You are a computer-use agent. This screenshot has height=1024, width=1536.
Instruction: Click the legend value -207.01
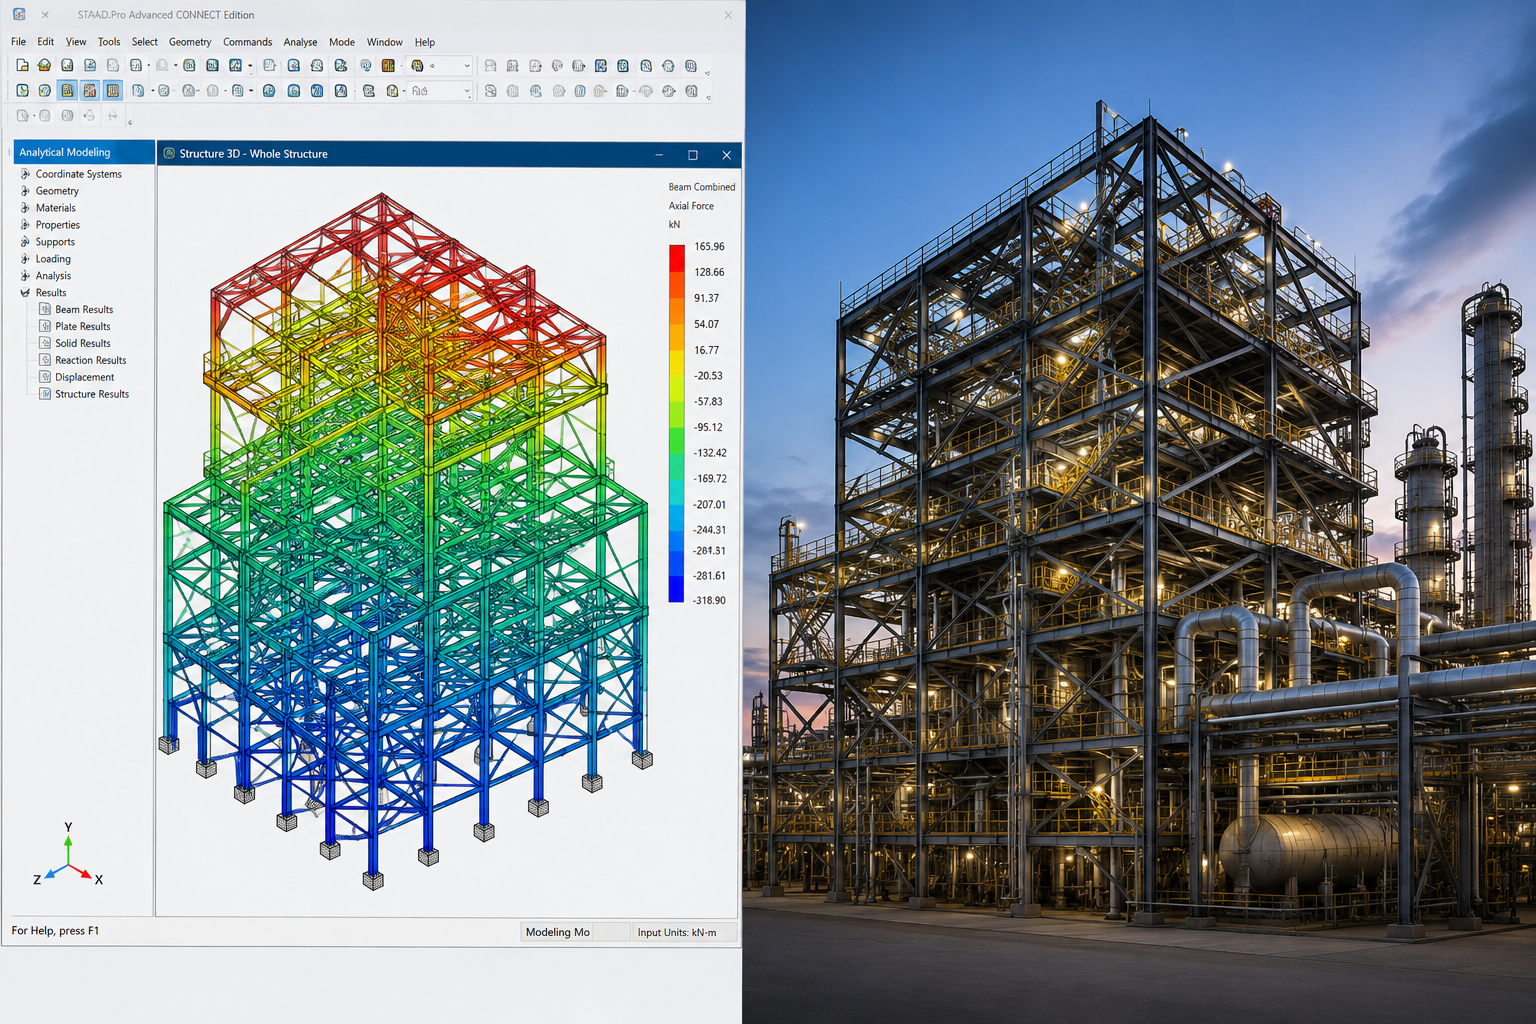709,504
